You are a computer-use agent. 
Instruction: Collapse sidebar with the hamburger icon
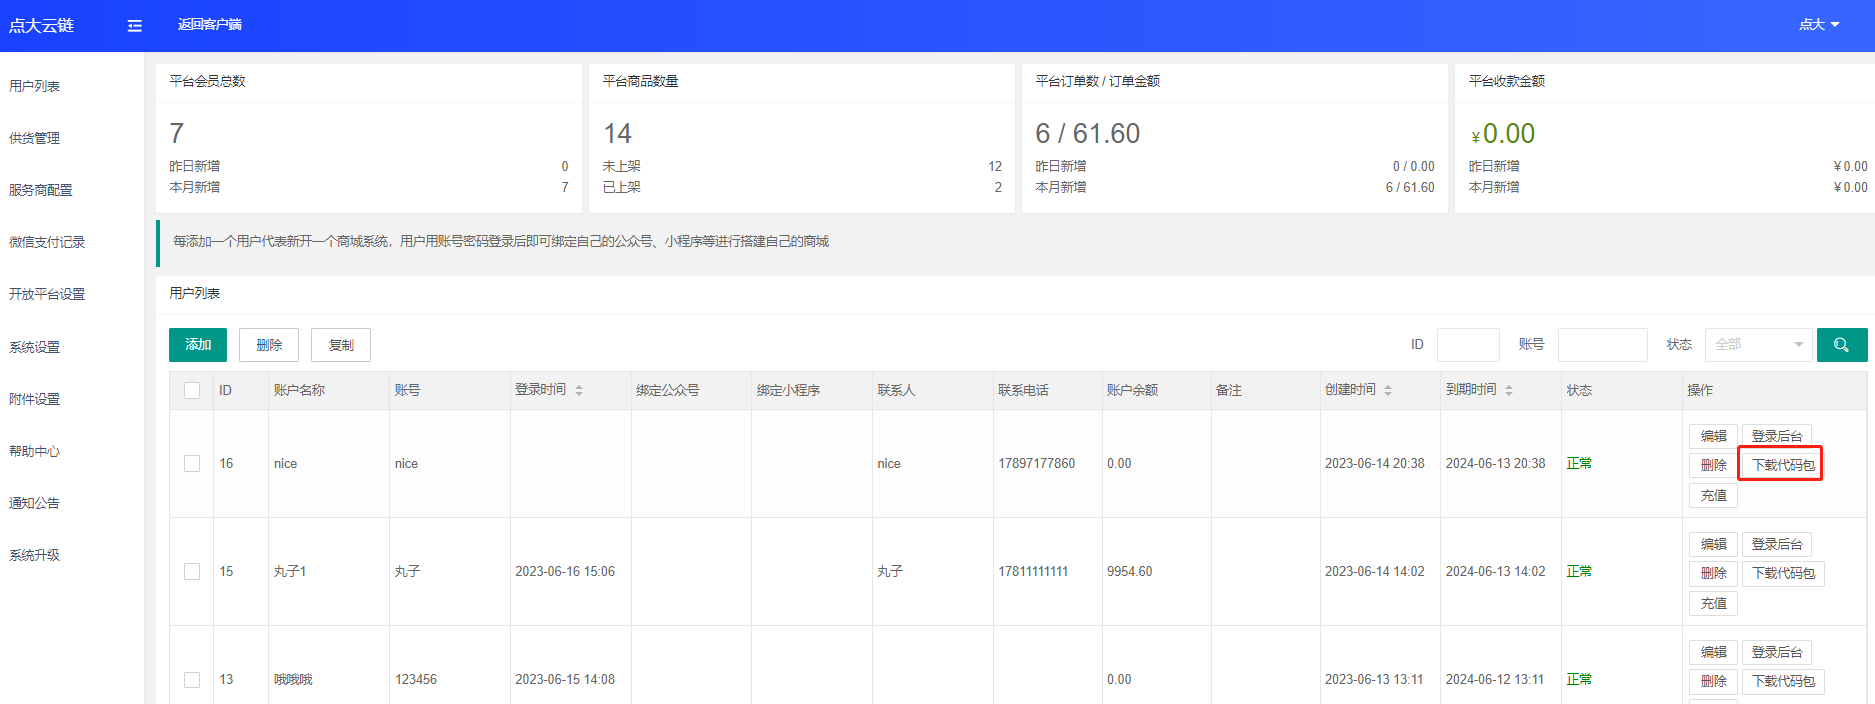(x=135, y=26)
